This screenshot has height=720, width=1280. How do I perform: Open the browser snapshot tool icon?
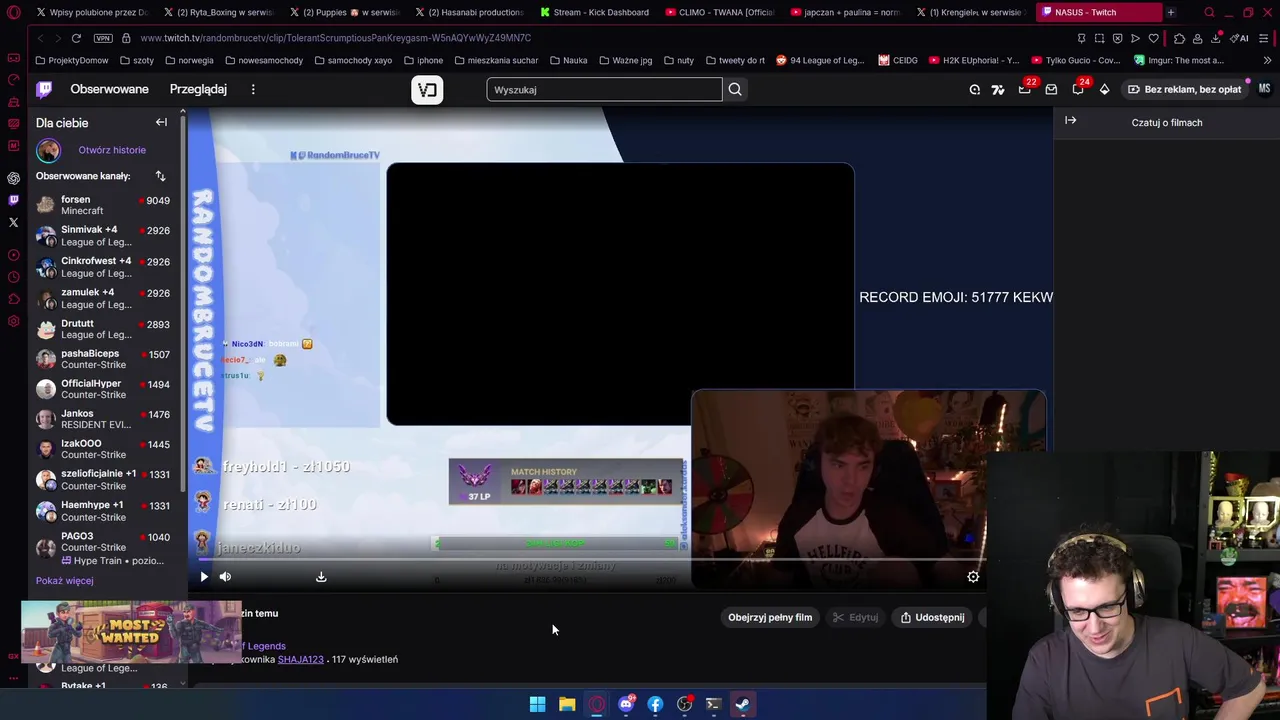coord(1099,38)
